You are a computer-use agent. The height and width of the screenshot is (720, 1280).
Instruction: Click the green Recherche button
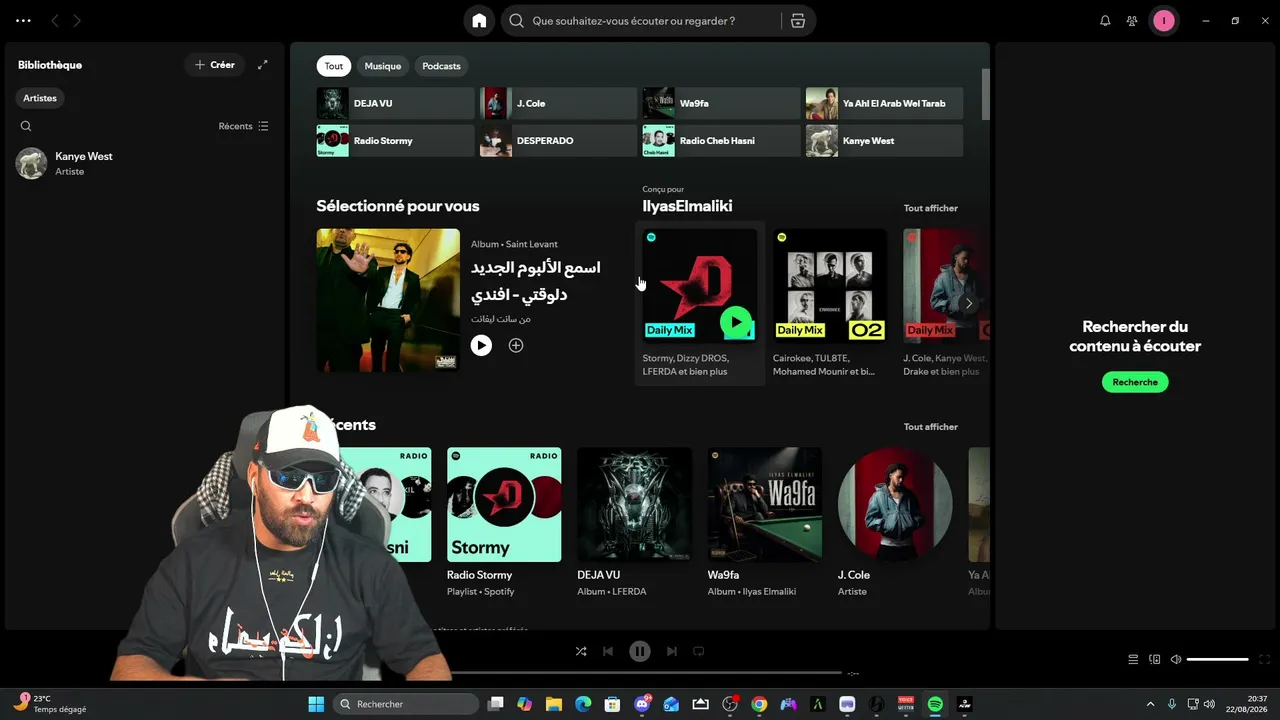[1135, 382]
